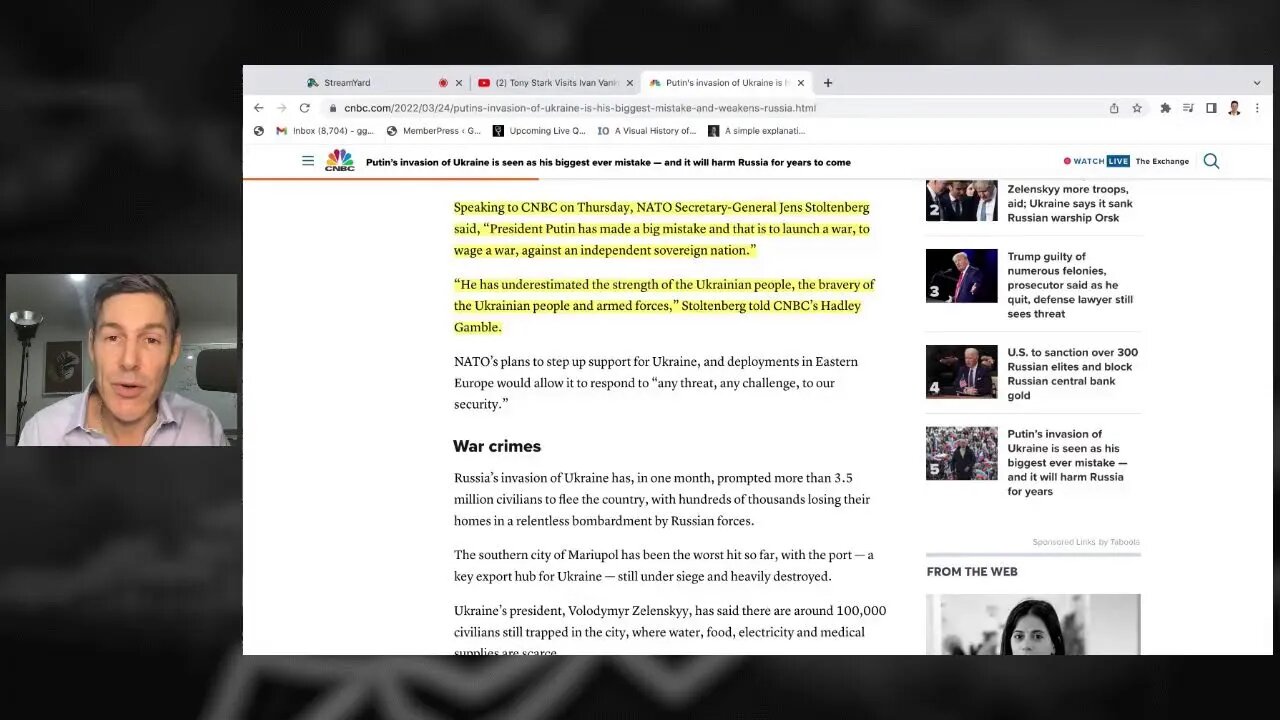Screen dimensions: 1280x720
Task: Close the CNBC article tab
Action: (x=800, y=83)
